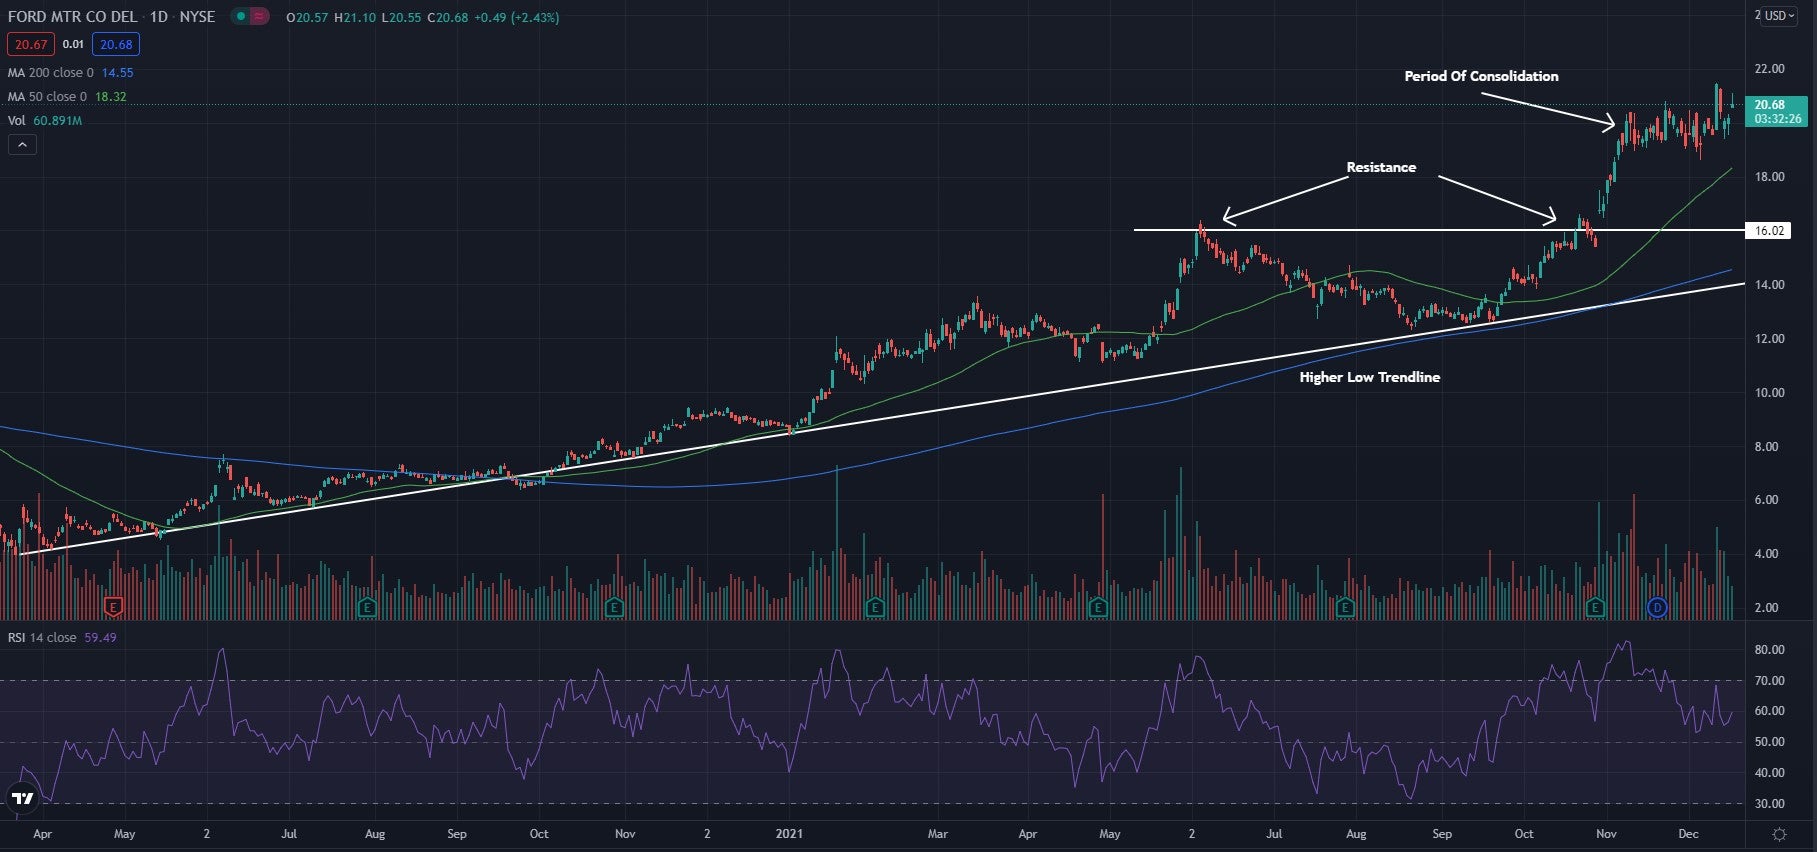Open the USD currency dropdown
The image size is (1817, 852).
[x=1779, y=16]
